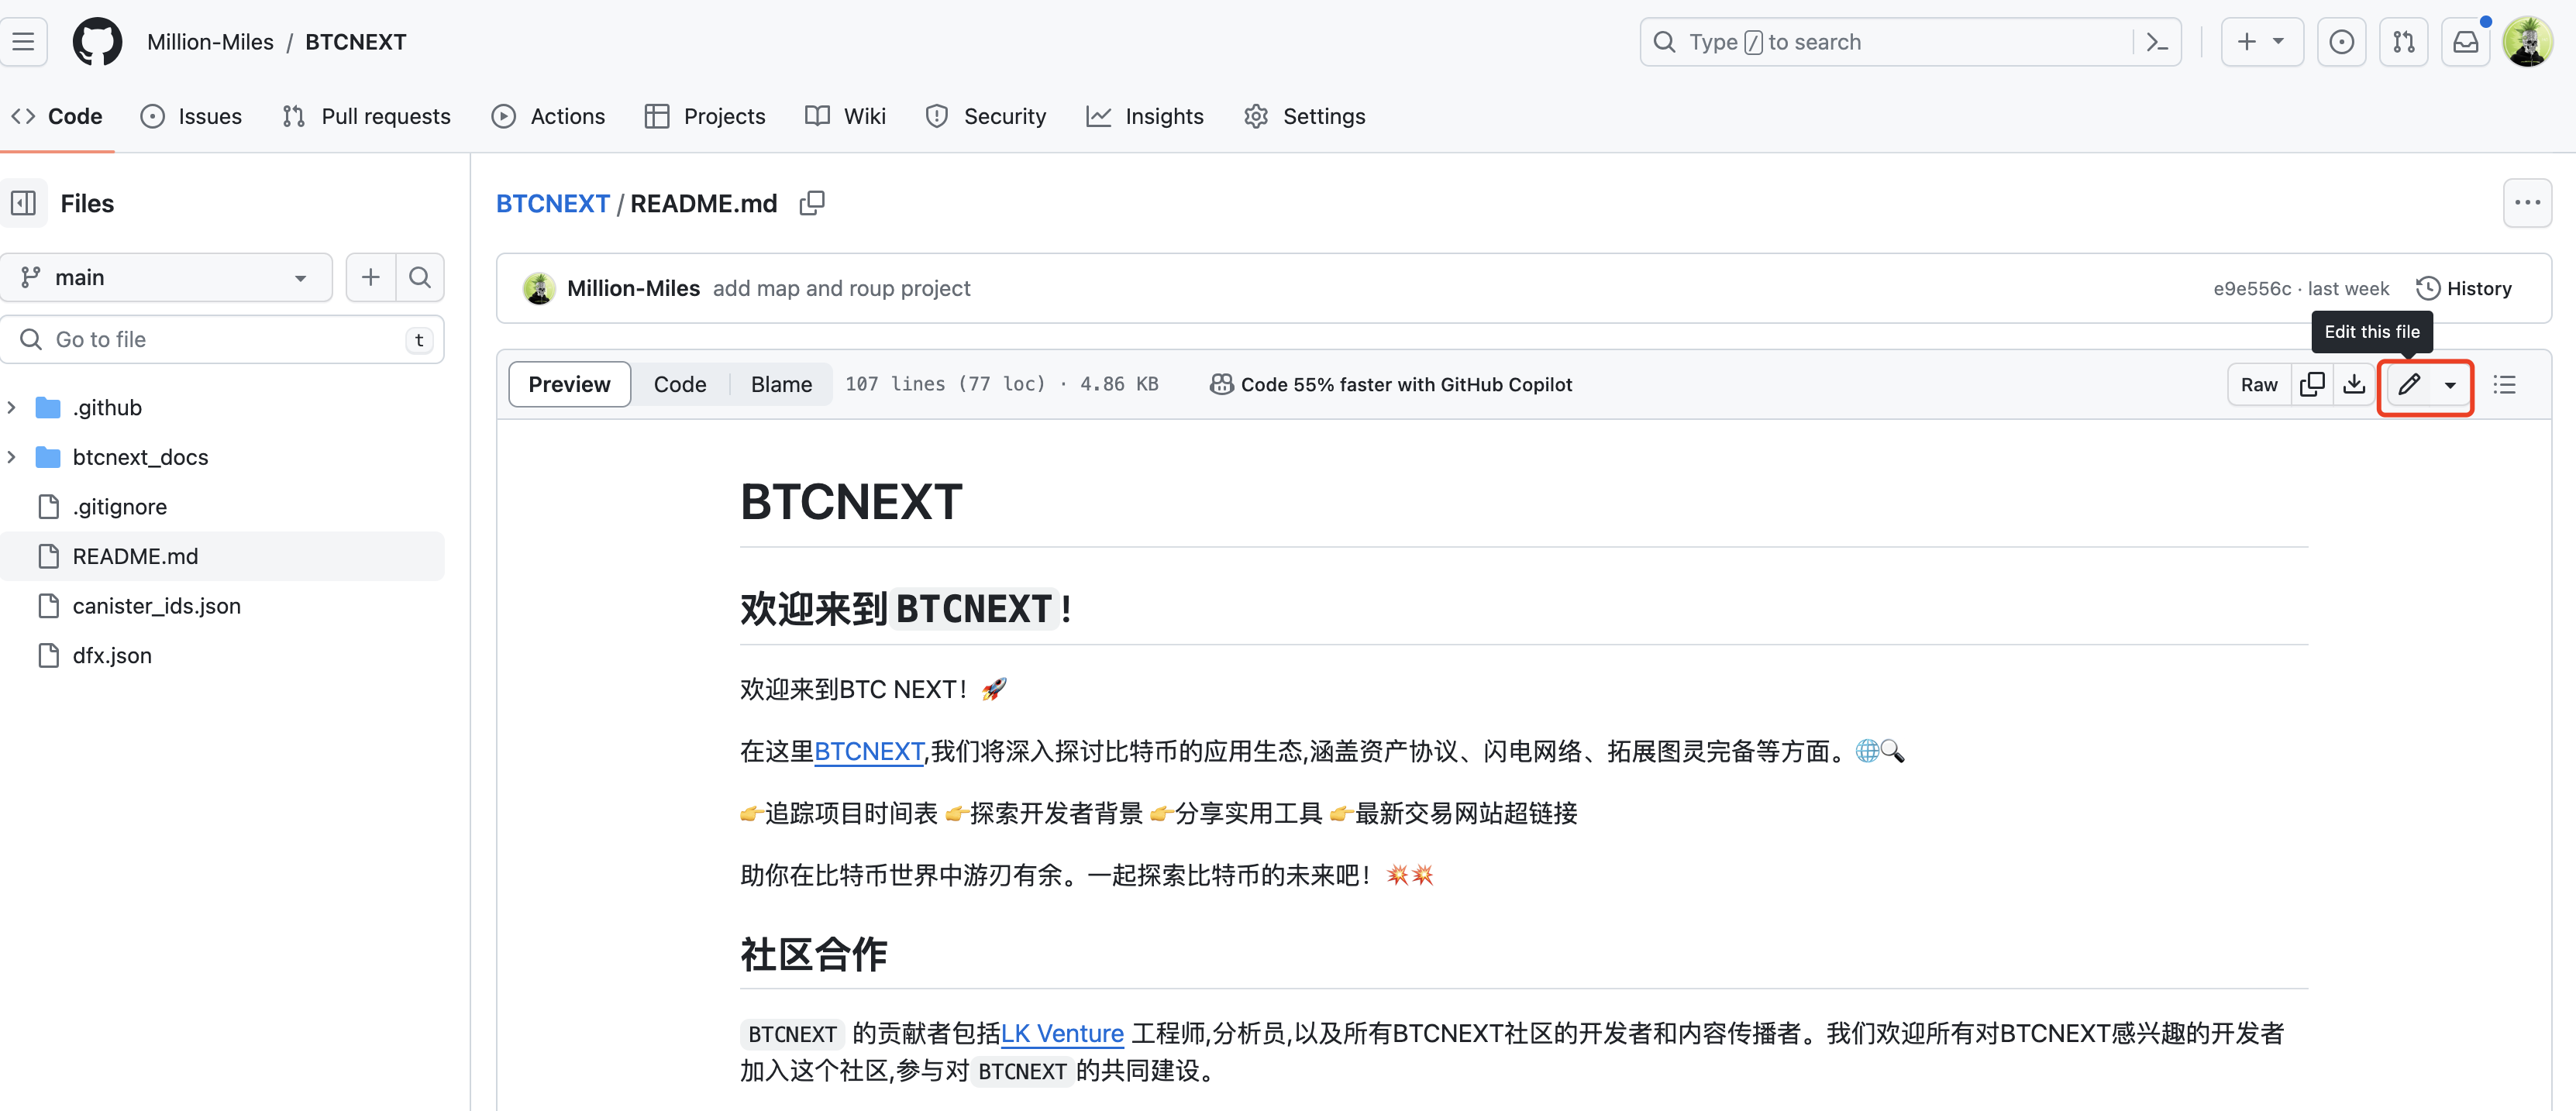Open commit e9e556c
This screenshot has height=1111, width=2576.
pos(2251,288)
